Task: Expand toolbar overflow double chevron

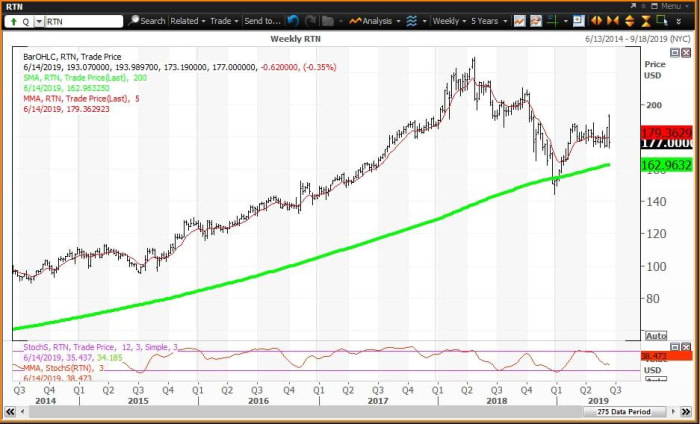Action: 679,21
